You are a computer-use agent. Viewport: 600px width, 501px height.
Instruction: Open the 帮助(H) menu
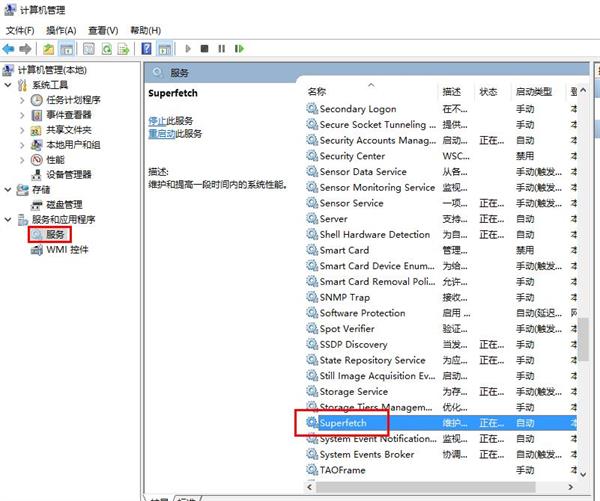[145, 30]
